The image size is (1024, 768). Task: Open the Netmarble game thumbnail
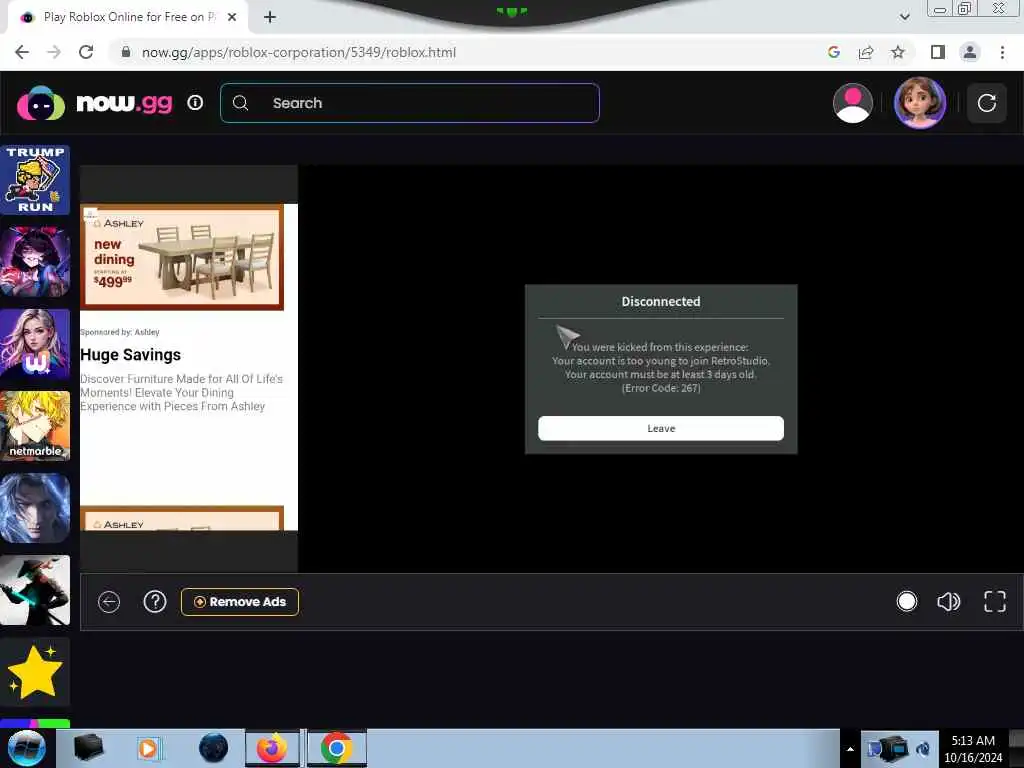pyautogui.click(x=35, y=426)
